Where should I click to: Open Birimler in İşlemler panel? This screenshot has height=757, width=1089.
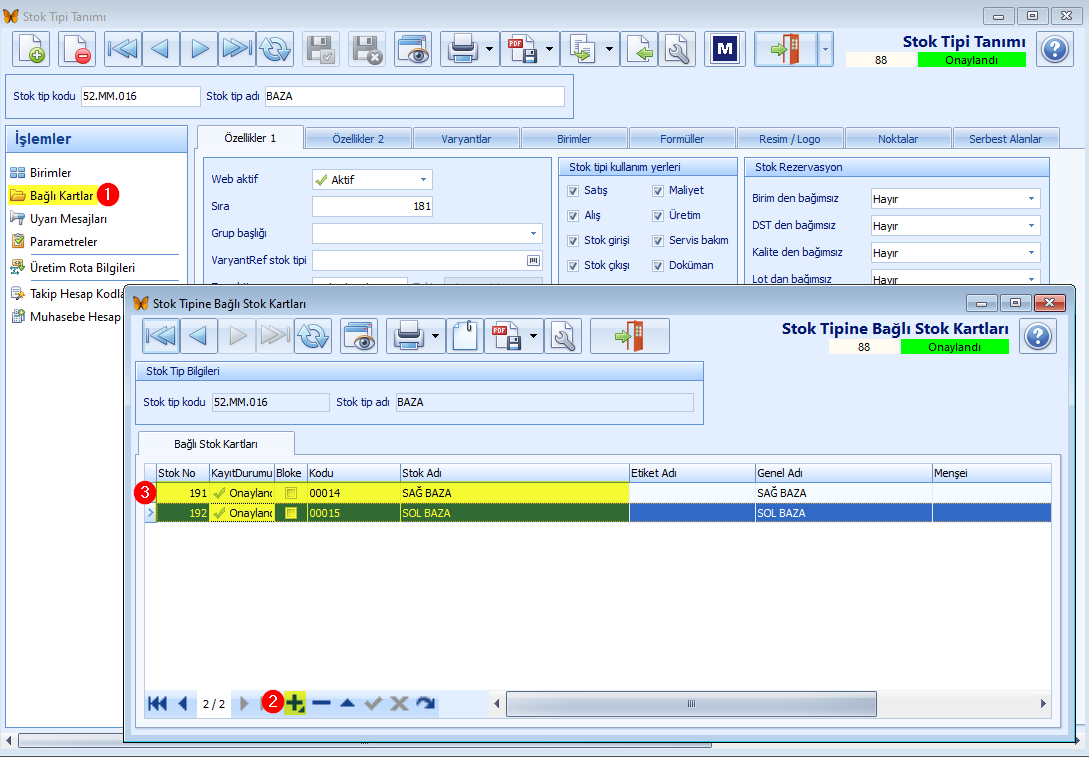pos(50,172)
